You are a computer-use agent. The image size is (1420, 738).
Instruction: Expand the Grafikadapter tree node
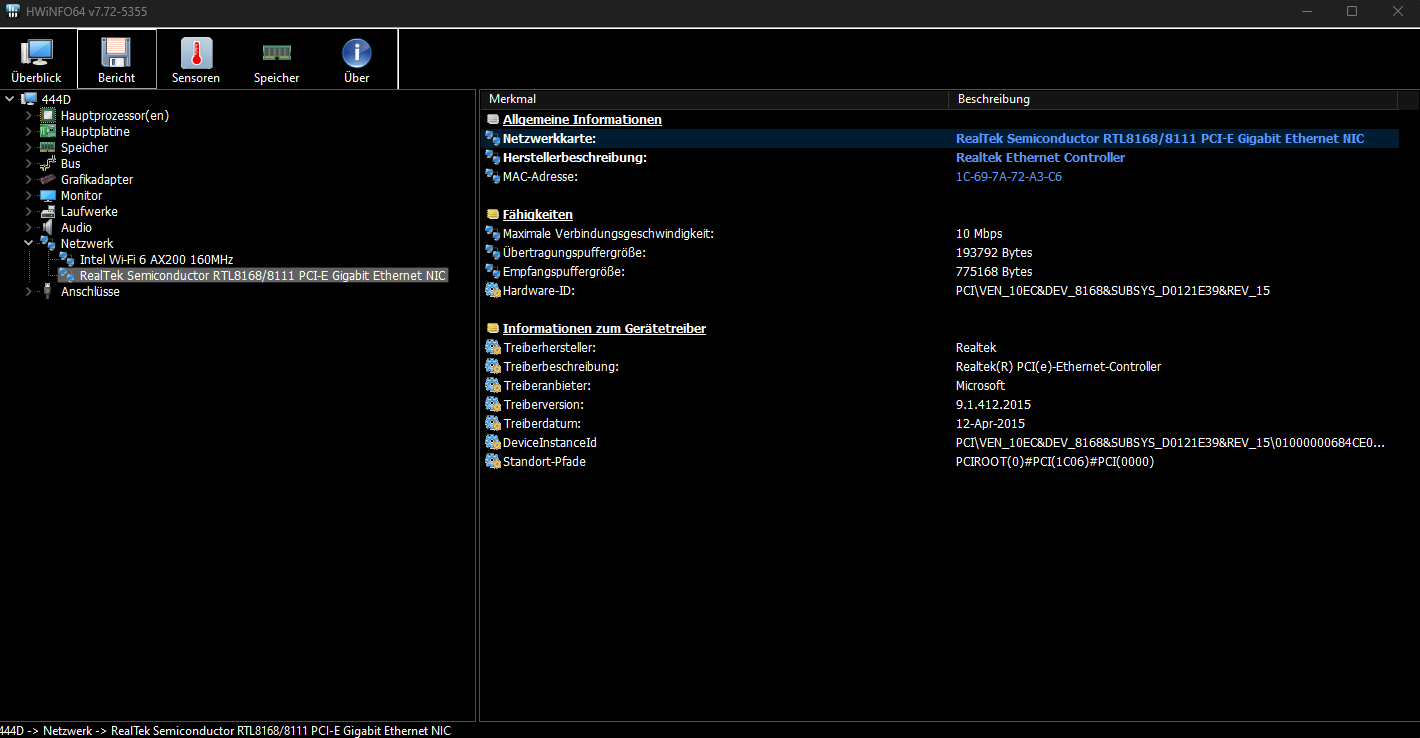coord(28,179)
